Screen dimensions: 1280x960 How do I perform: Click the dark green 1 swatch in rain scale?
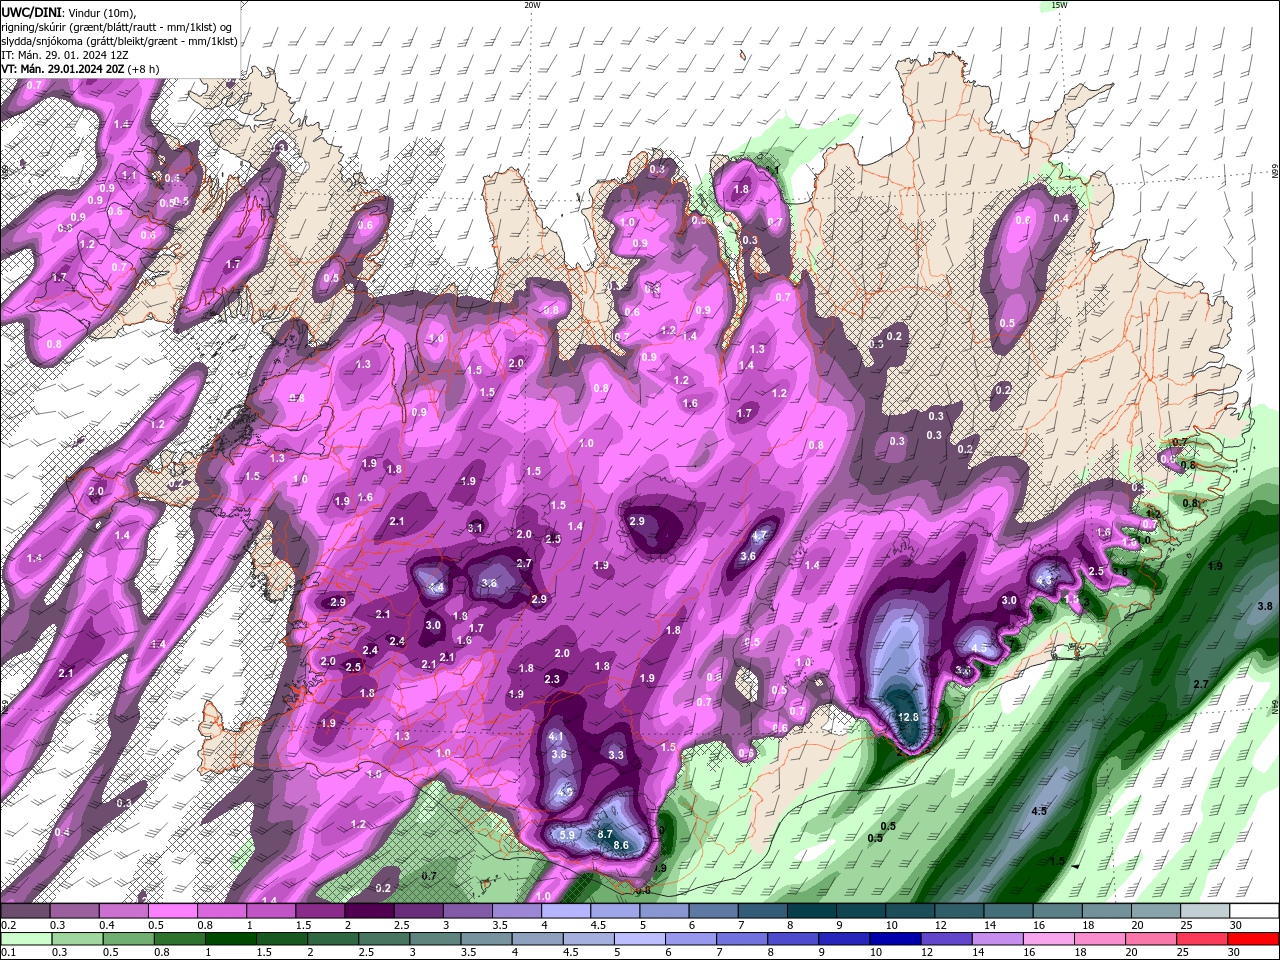(x=229, y=939)
